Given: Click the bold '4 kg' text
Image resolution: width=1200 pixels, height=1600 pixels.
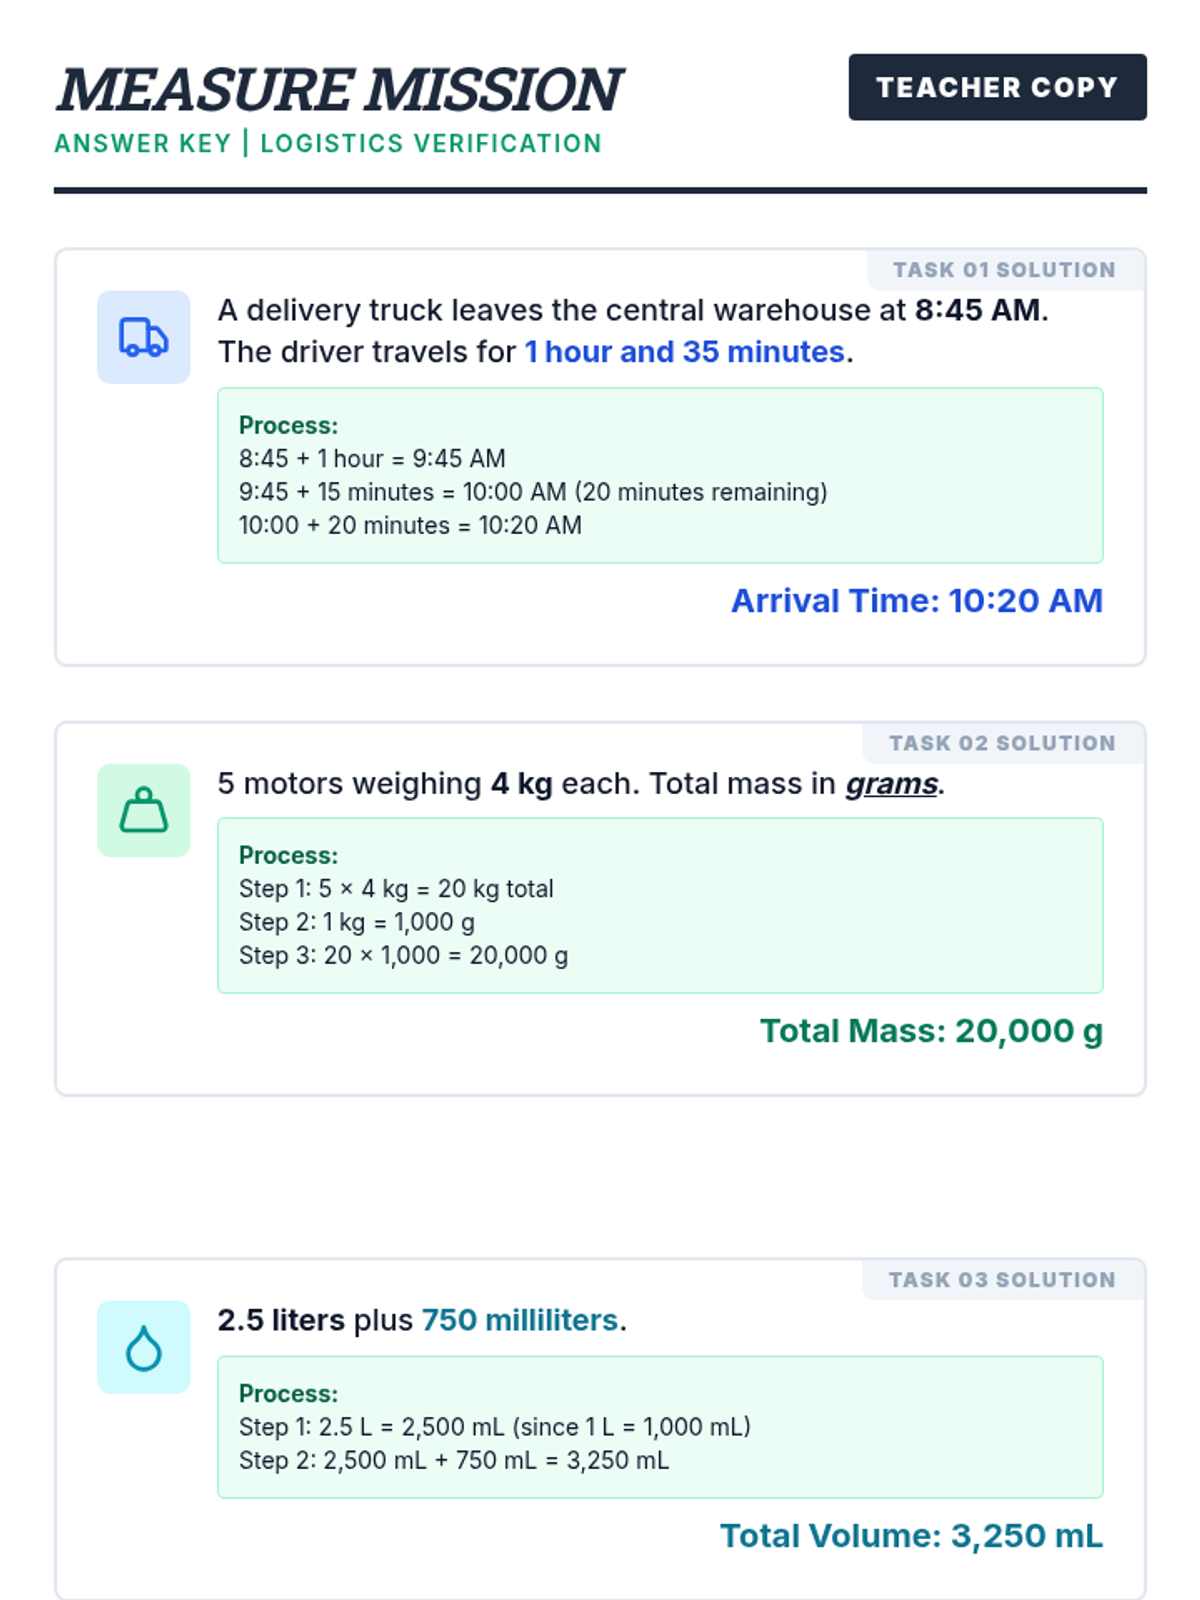Looking at the screenshot, I should 521,784.
